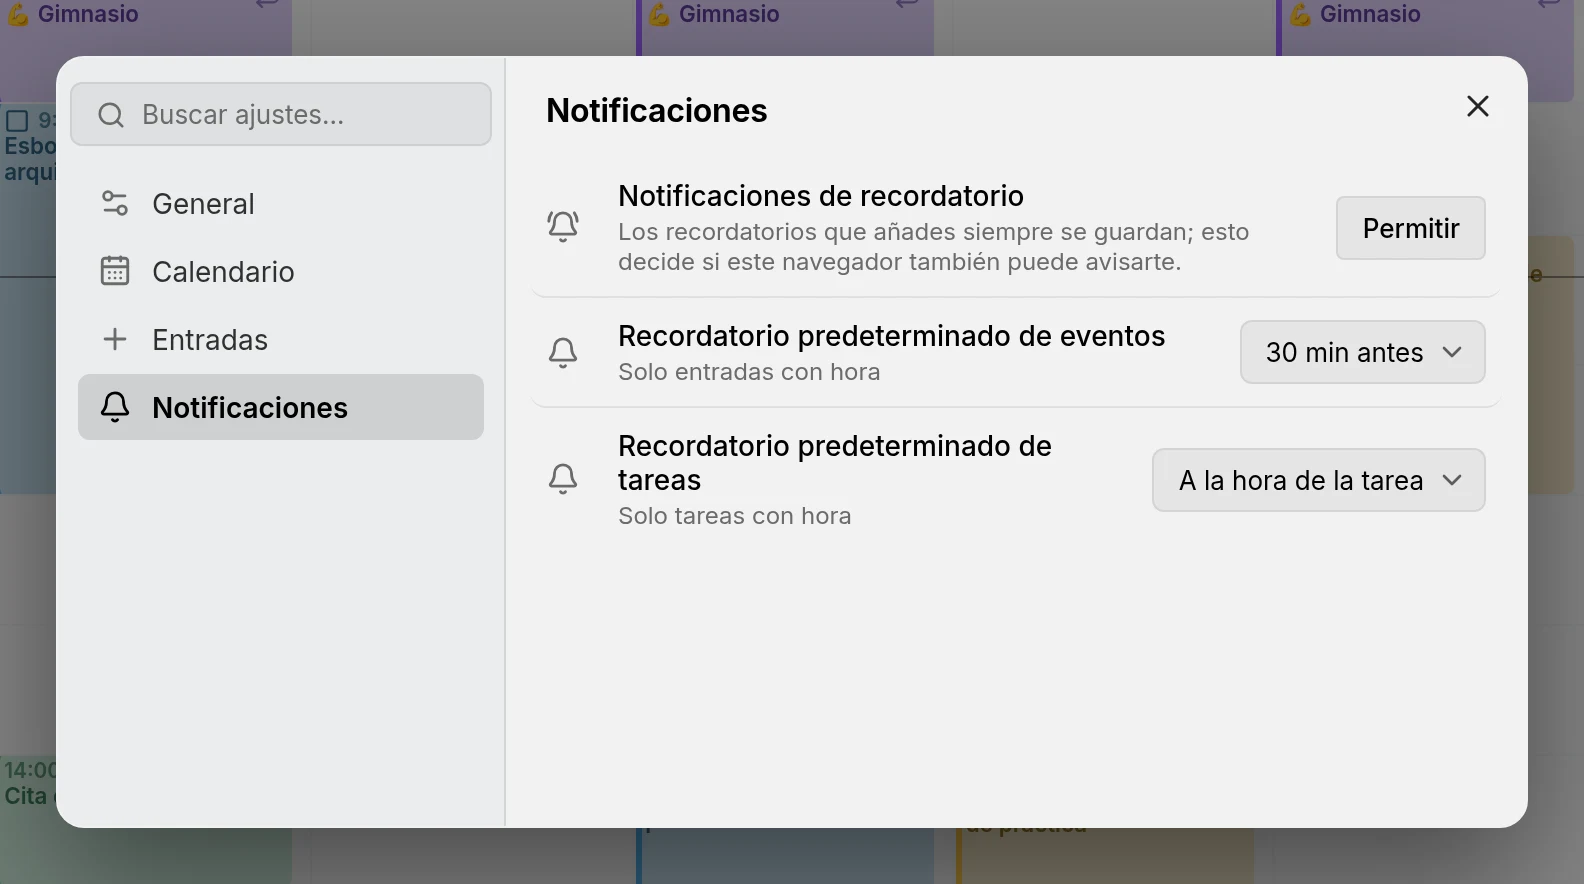Click the ringing bell icon for reminder notifications
1584x884 pixels.
[563, 227]
